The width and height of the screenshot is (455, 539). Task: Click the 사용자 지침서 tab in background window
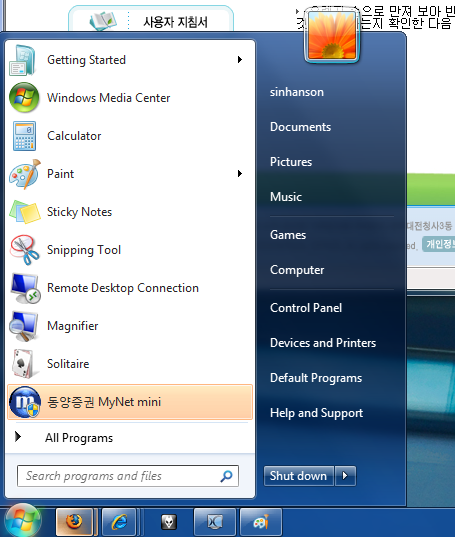coord(151,19)
